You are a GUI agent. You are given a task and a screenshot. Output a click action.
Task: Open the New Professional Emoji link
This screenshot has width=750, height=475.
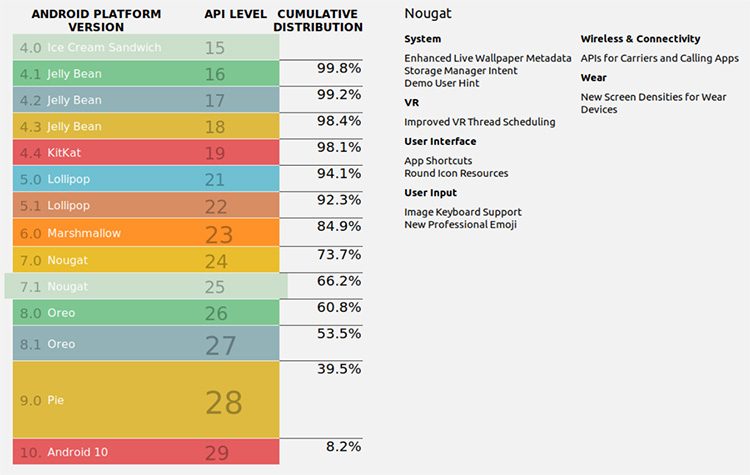point(461,225)
